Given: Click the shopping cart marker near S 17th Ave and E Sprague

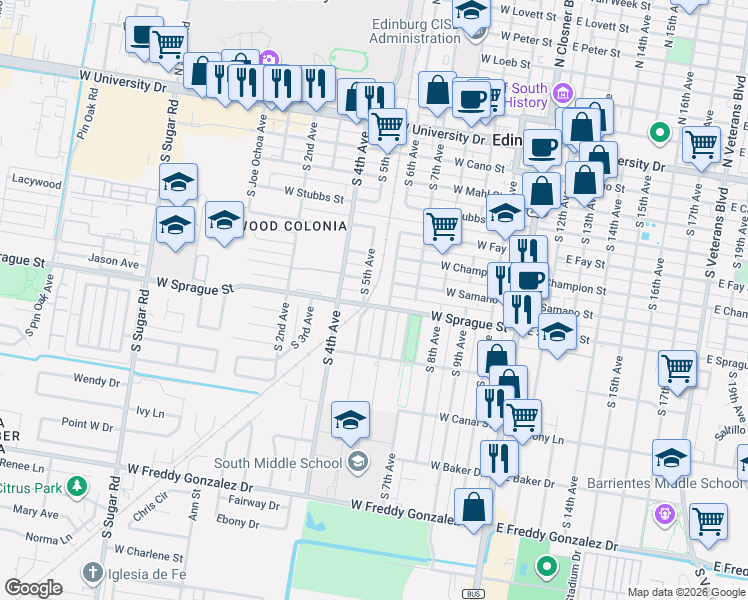Looking at the screenshot, I should (x=677, y=371).
